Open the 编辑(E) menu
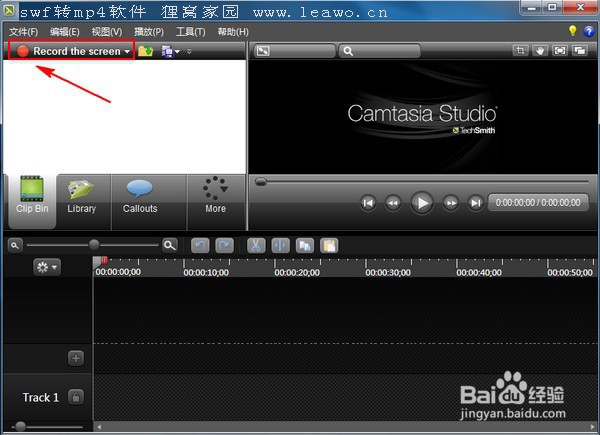The width and height of the screenshot is (600, 435). [x=65, y=32]
